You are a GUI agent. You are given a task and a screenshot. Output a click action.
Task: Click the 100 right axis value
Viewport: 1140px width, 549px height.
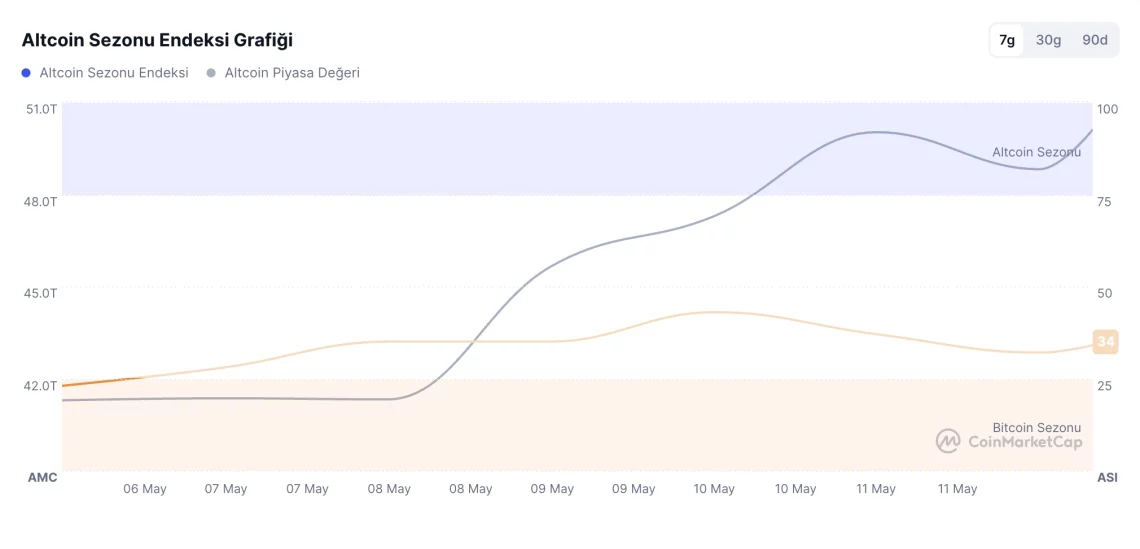click(1107, 109)
